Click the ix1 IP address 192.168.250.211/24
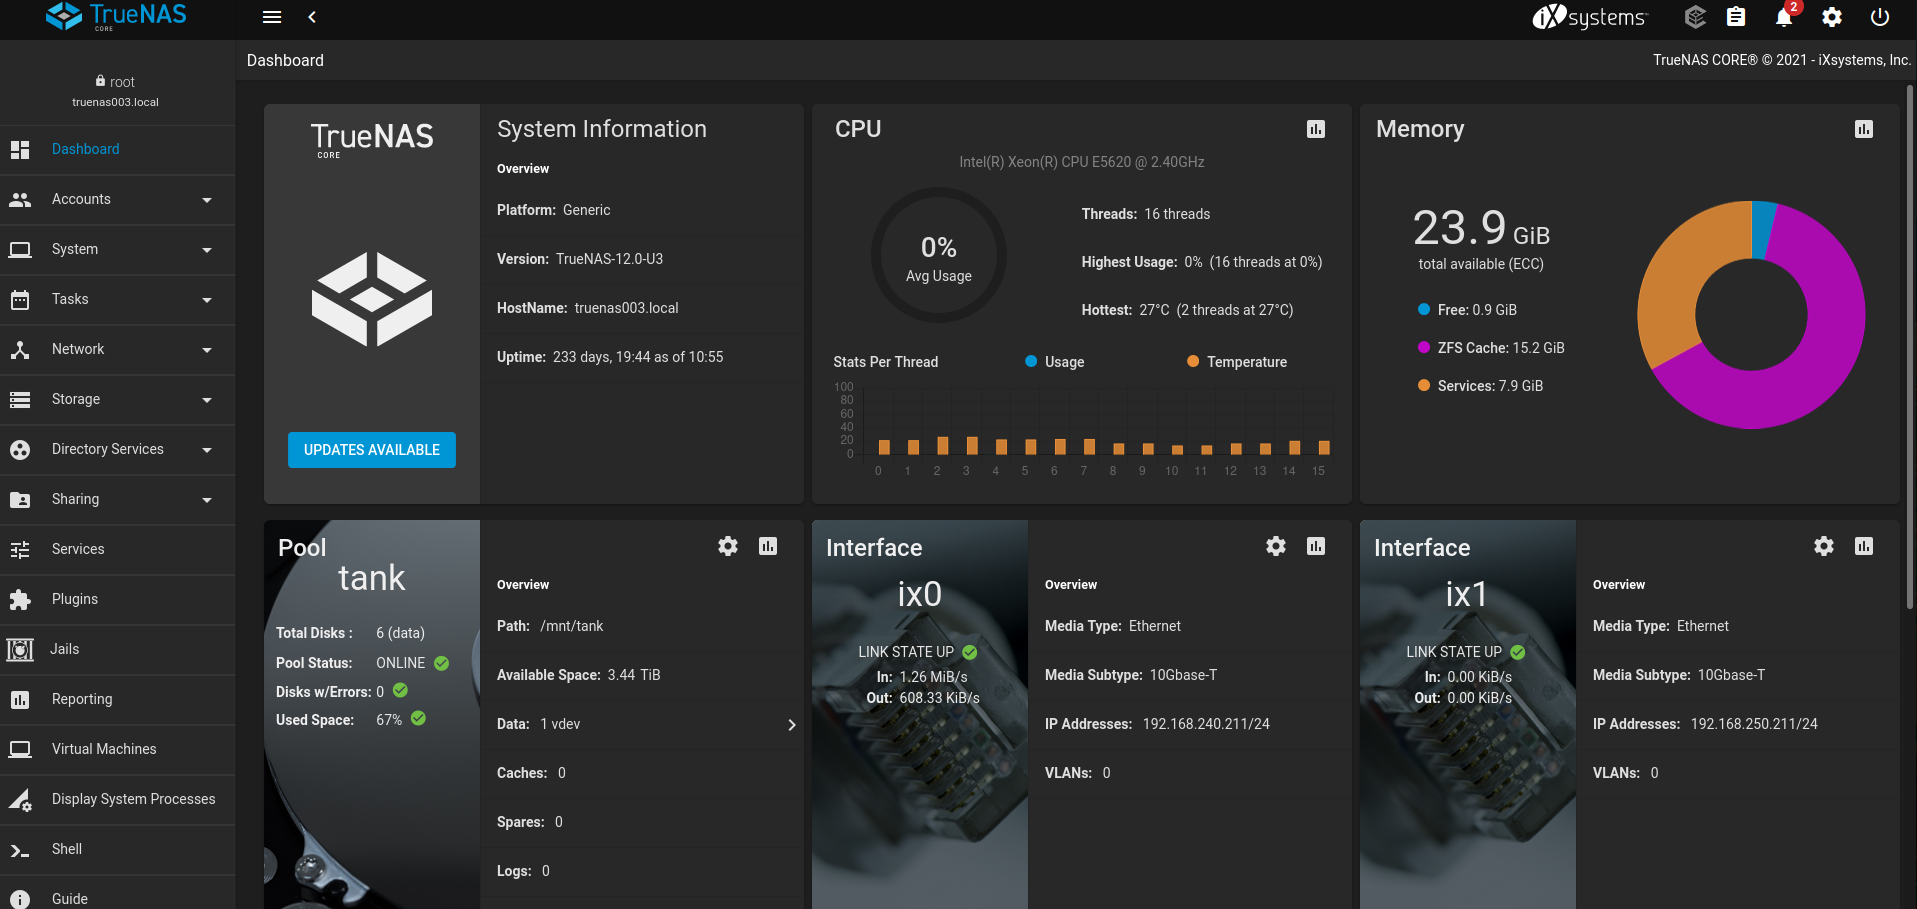 [1754, 724]
